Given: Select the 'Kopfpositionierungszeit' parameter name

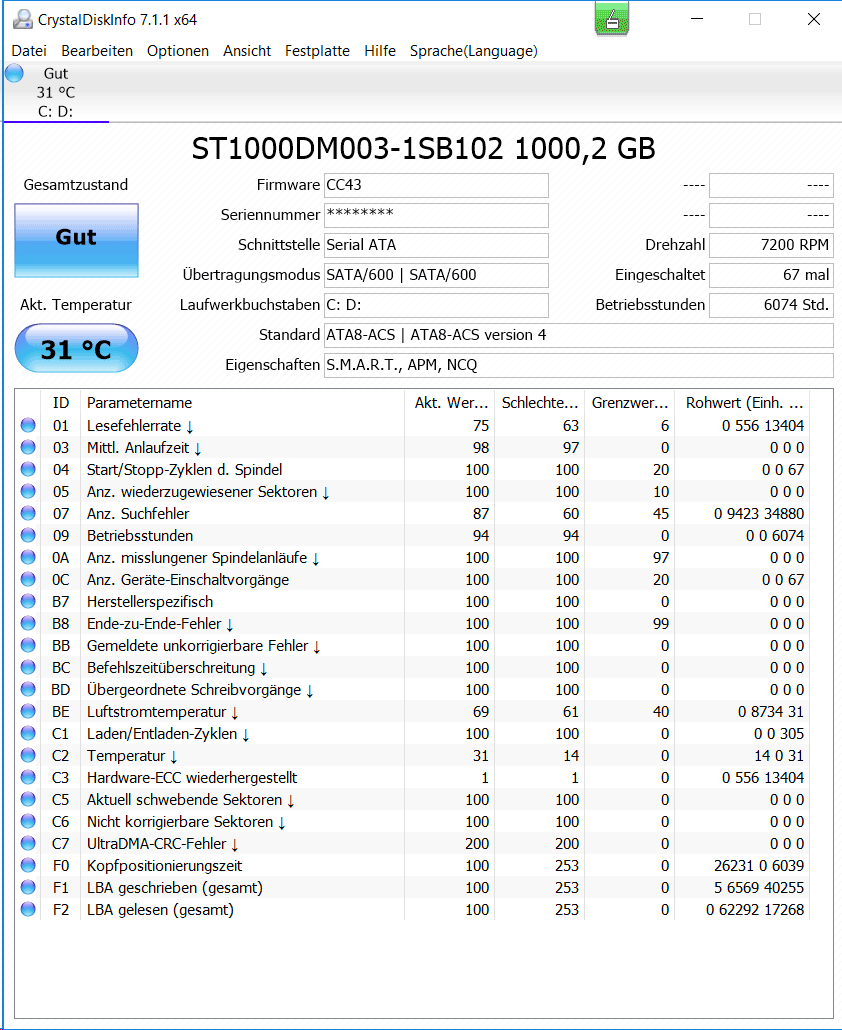Looking at the screenshot, I should tap(164, 866).
